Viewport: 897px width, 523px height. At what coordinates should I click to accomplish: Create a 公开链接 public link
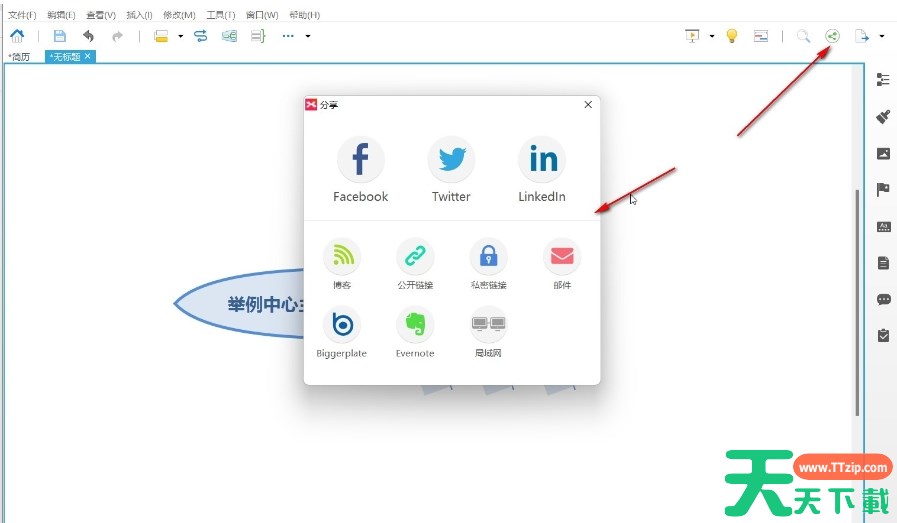coord(415,257)
